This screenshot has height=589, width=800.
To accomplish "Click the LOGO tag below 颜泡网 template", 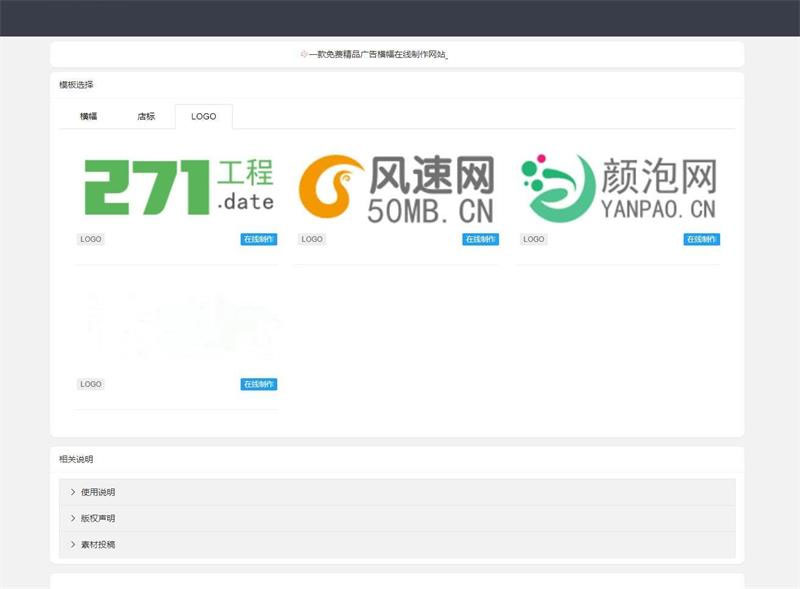I will point(533,239).
